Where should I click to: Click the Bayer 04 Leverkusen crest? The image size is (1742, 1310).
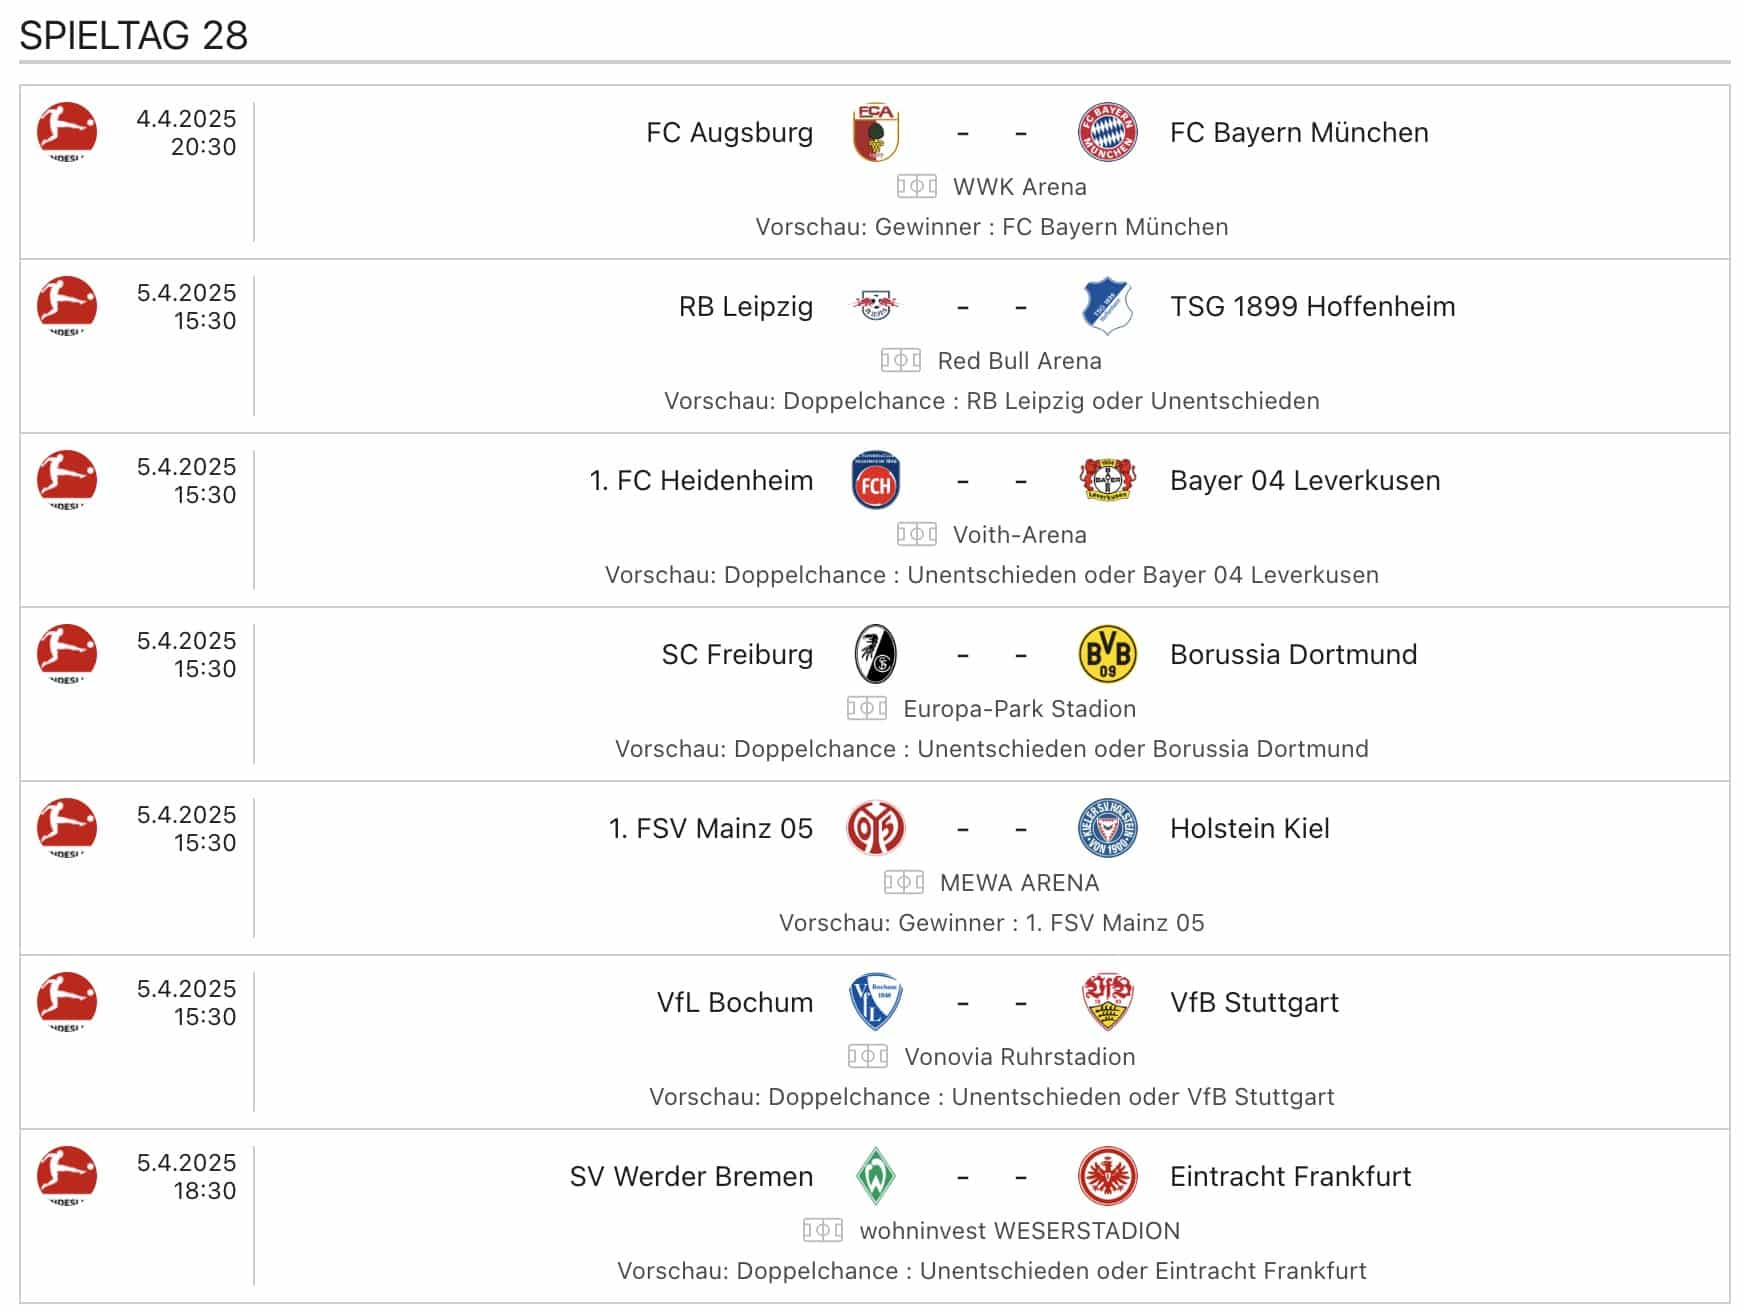[x=1108, y=480]
